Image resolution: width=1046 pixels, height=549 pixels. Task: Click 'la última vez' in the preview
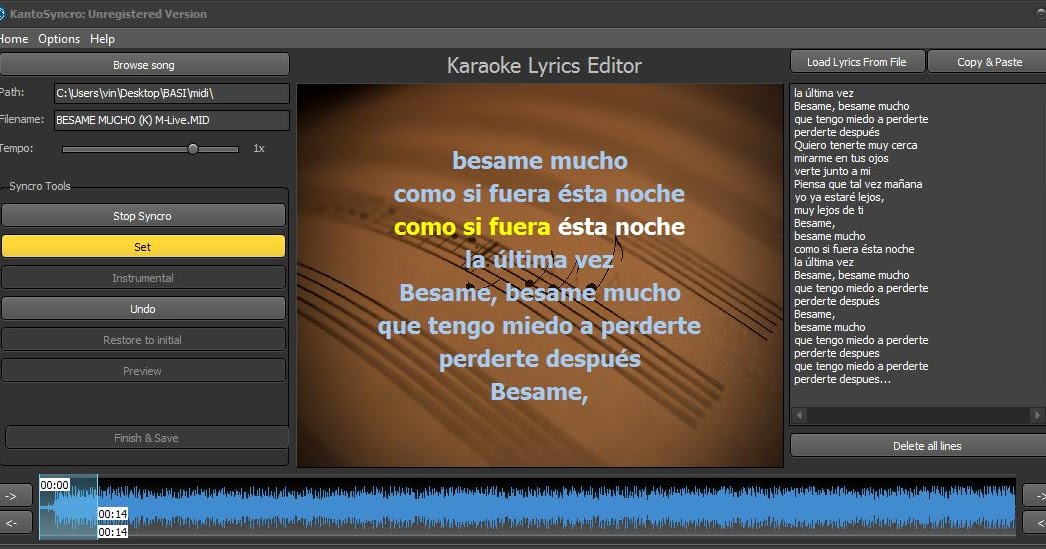pos(539,259)
